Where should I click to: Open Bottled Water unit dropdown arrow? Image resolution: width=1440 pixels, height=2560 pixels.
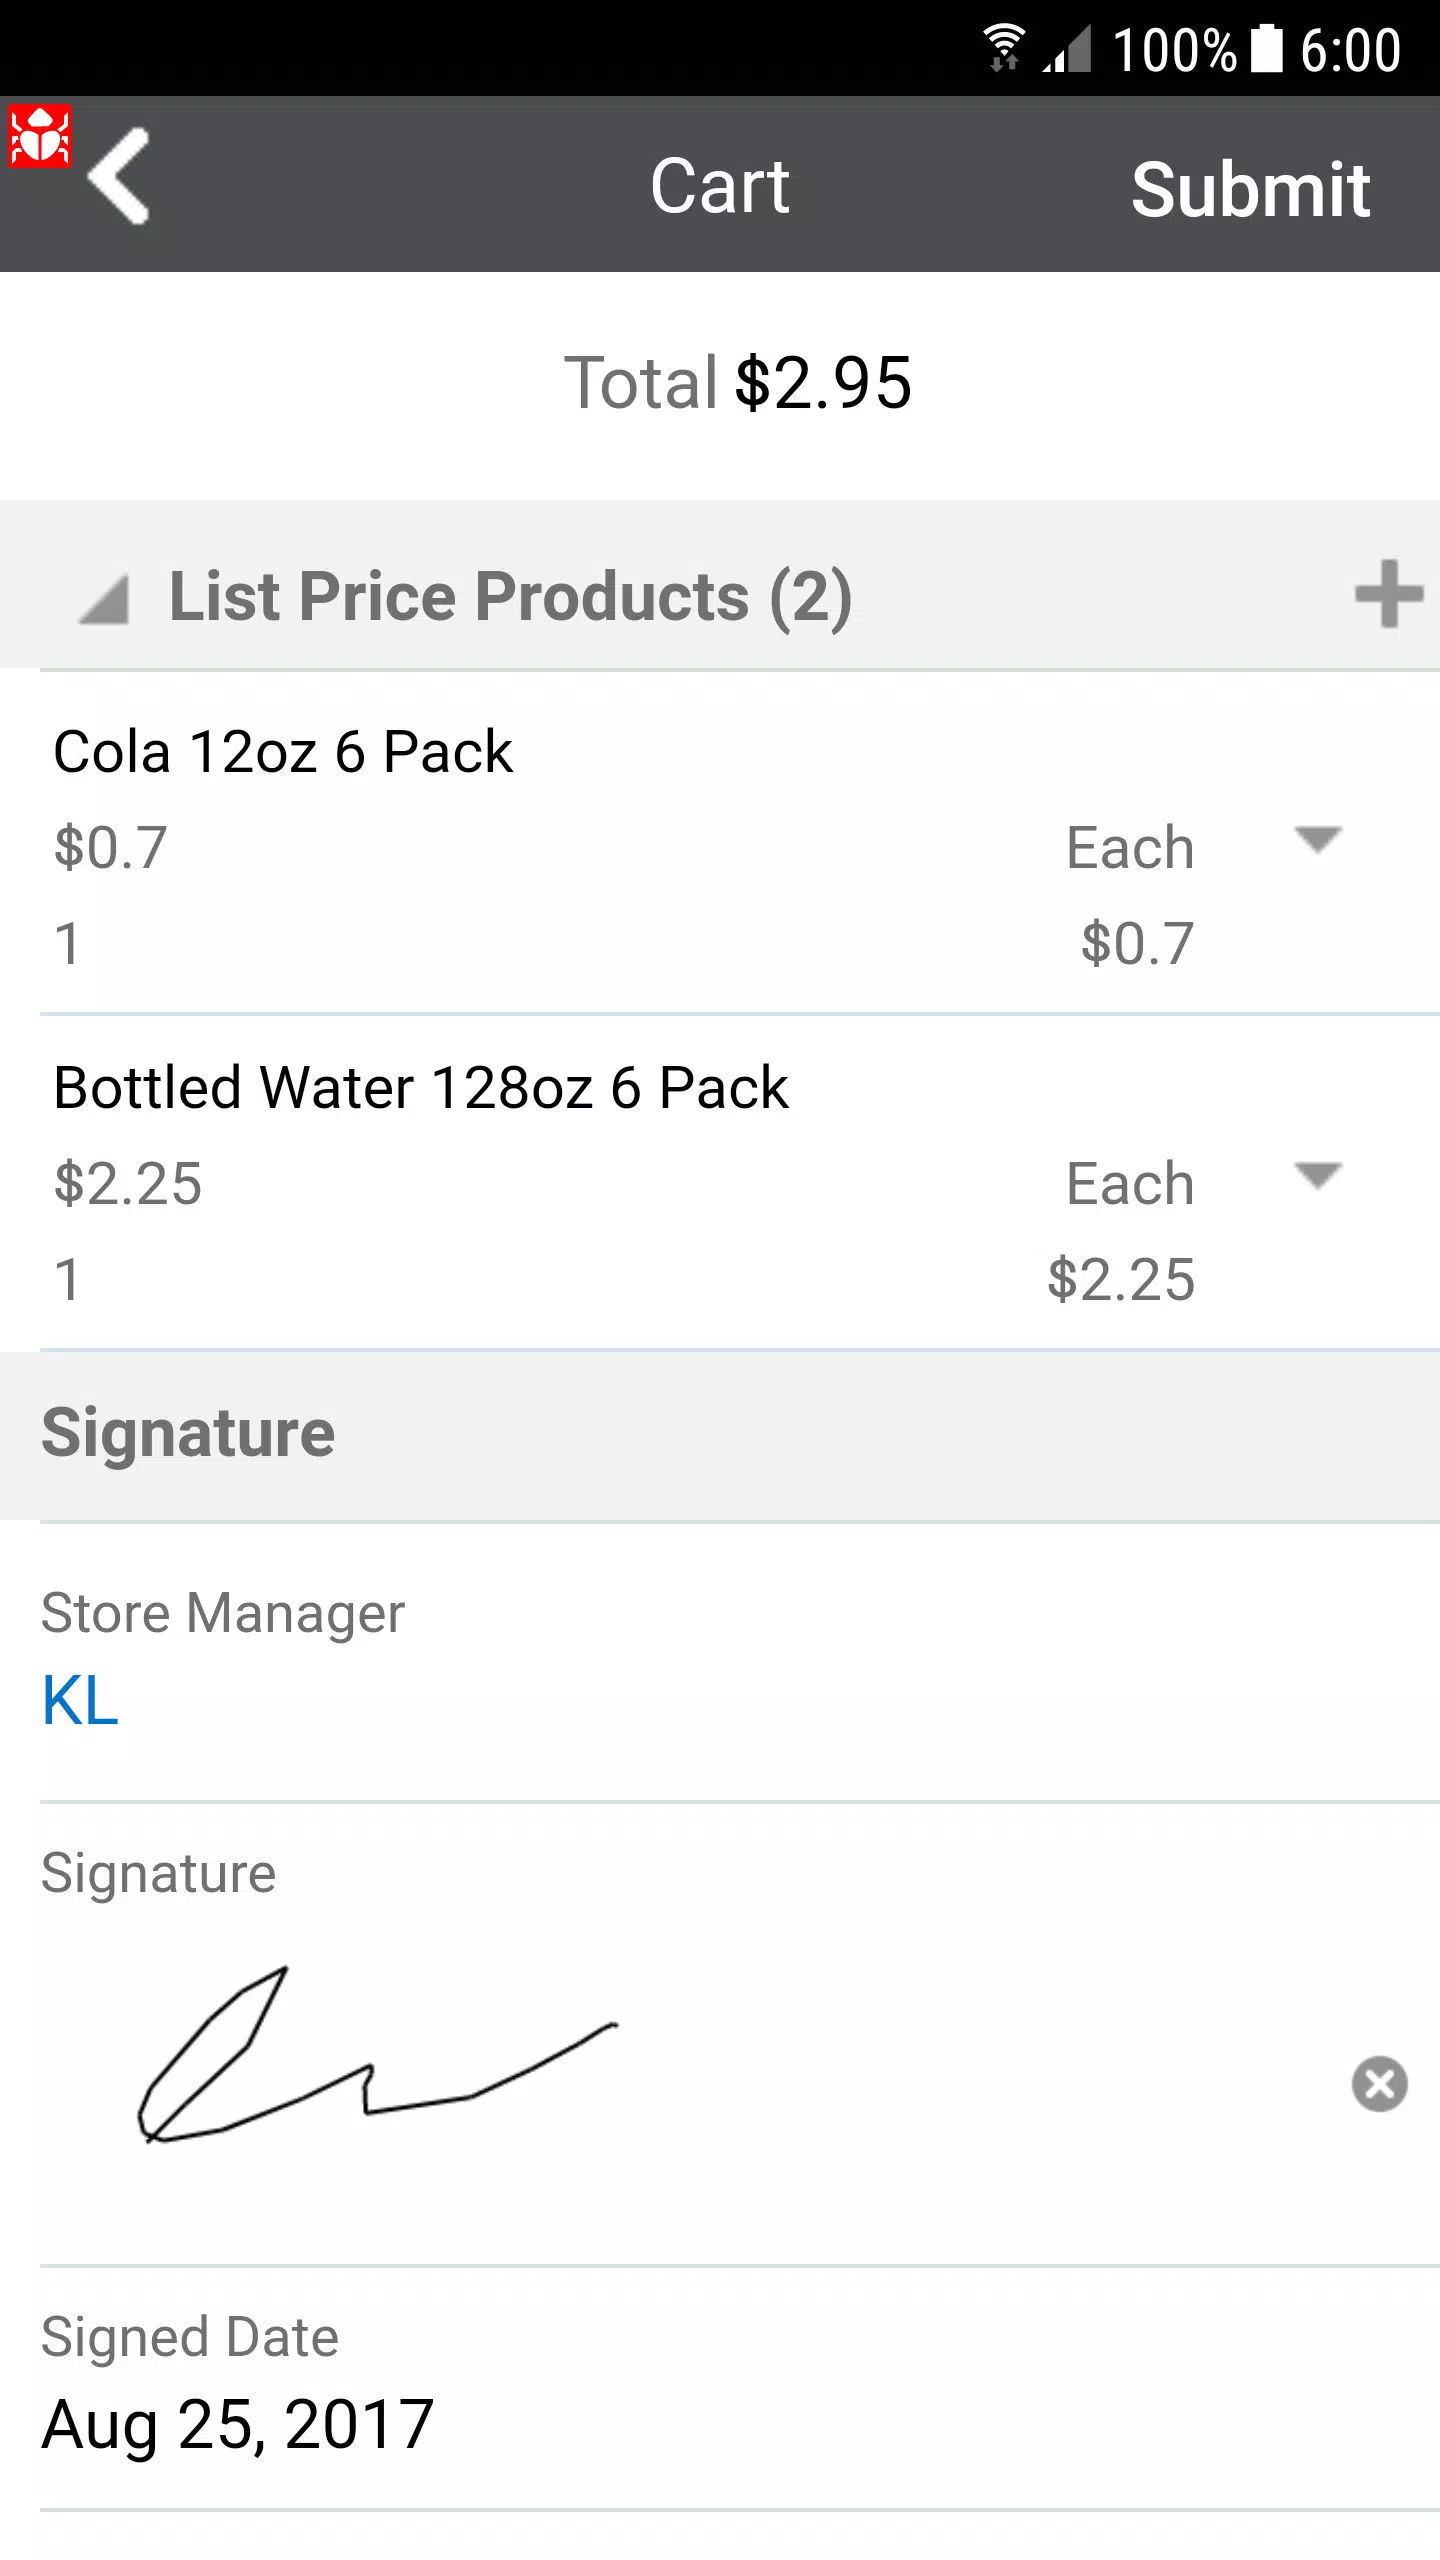click(1317, 1175)
